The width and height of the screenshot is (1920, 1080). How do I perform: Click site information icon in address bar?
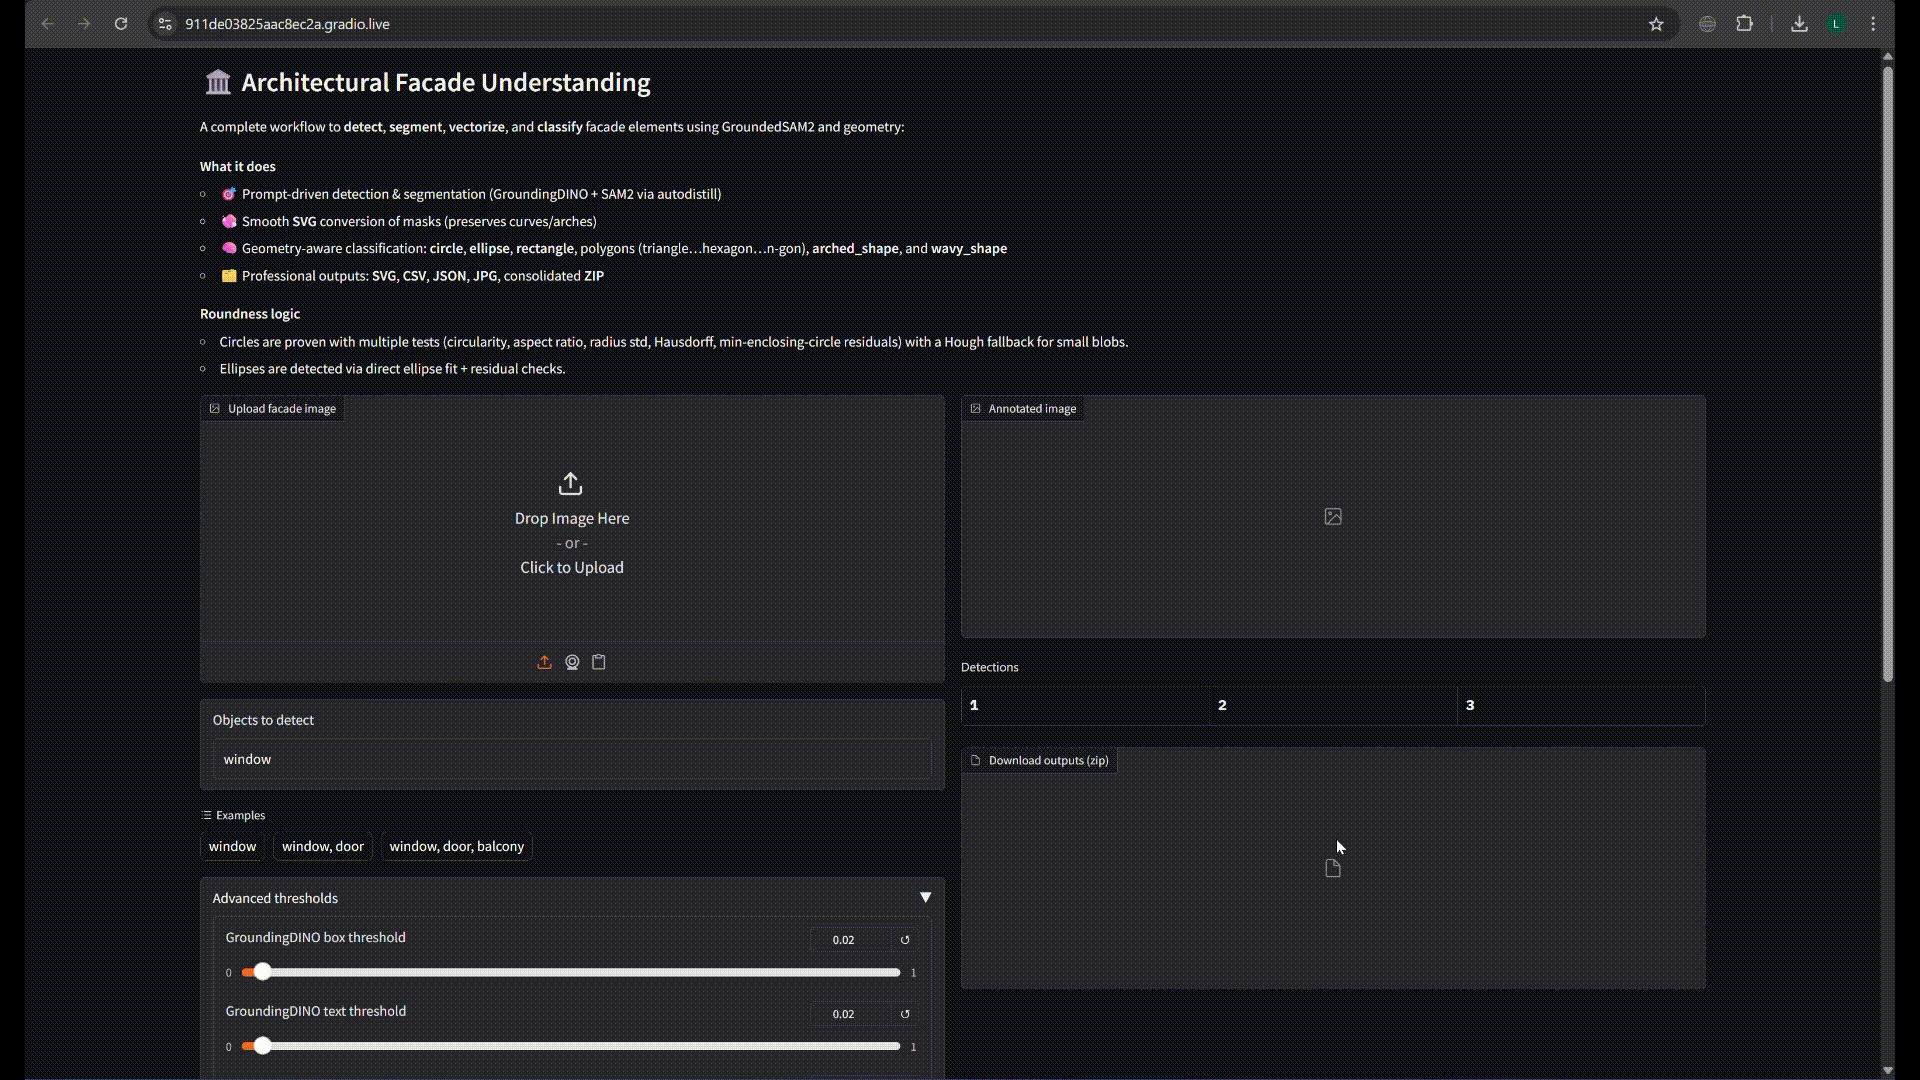point(166,24)
